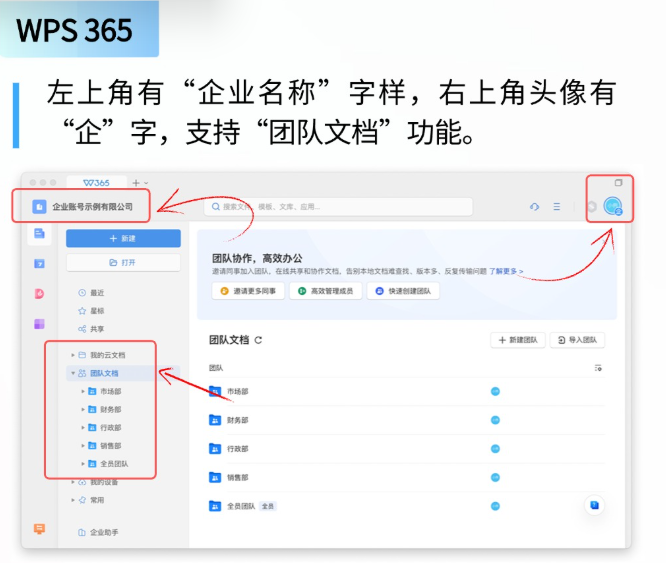Click 导入团队 button
This screenshot has height=563, width=666.
click(x=577, y=340)
